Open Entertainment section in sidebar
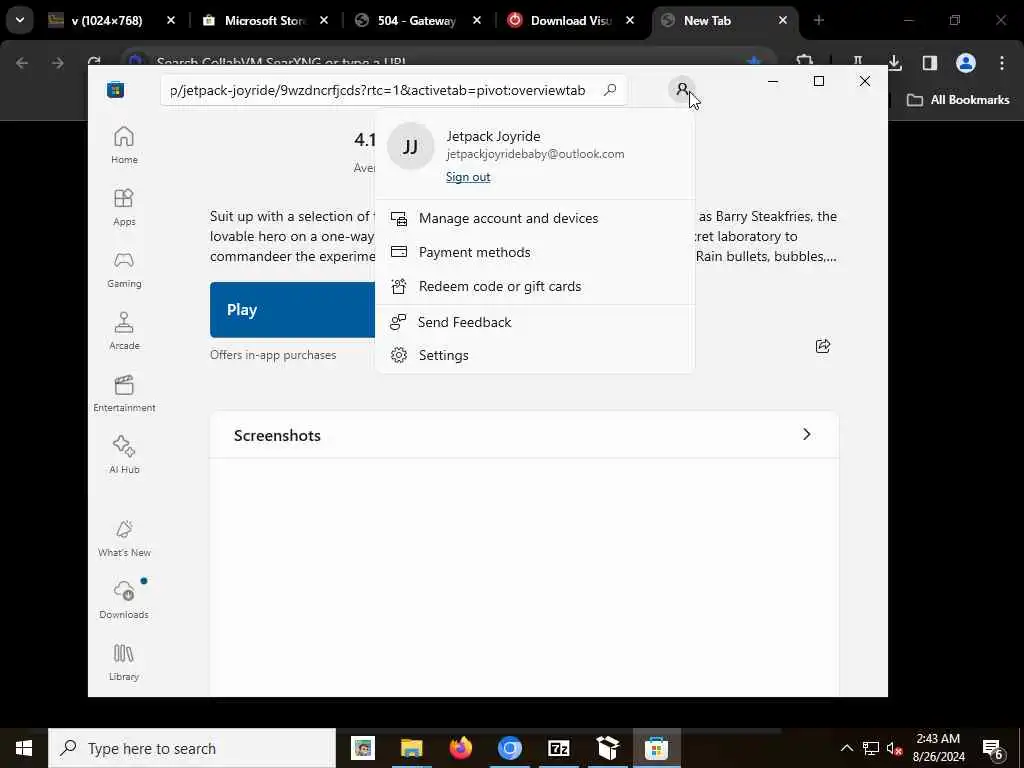The image size is (1024, 768). pyautogui.click(x=124, y=393)
